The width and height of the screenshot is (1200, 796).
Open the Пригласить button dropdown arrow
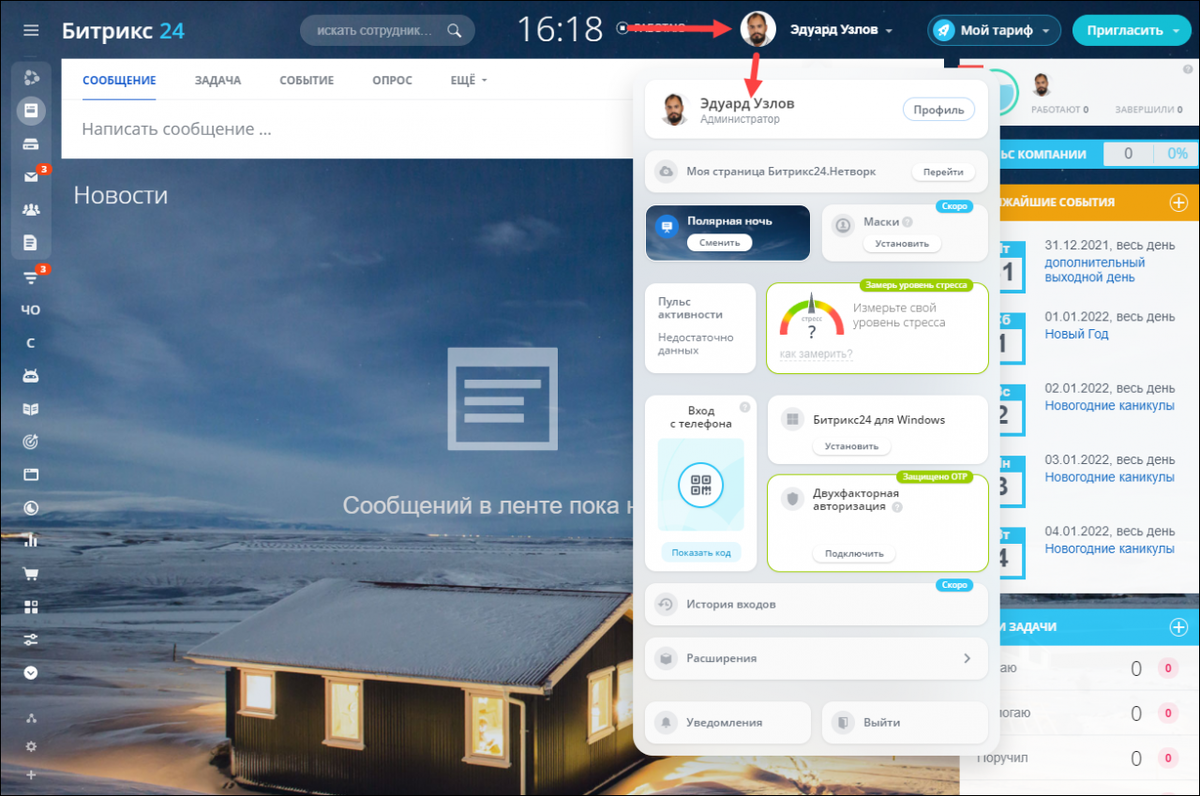tap(1176, 31)
